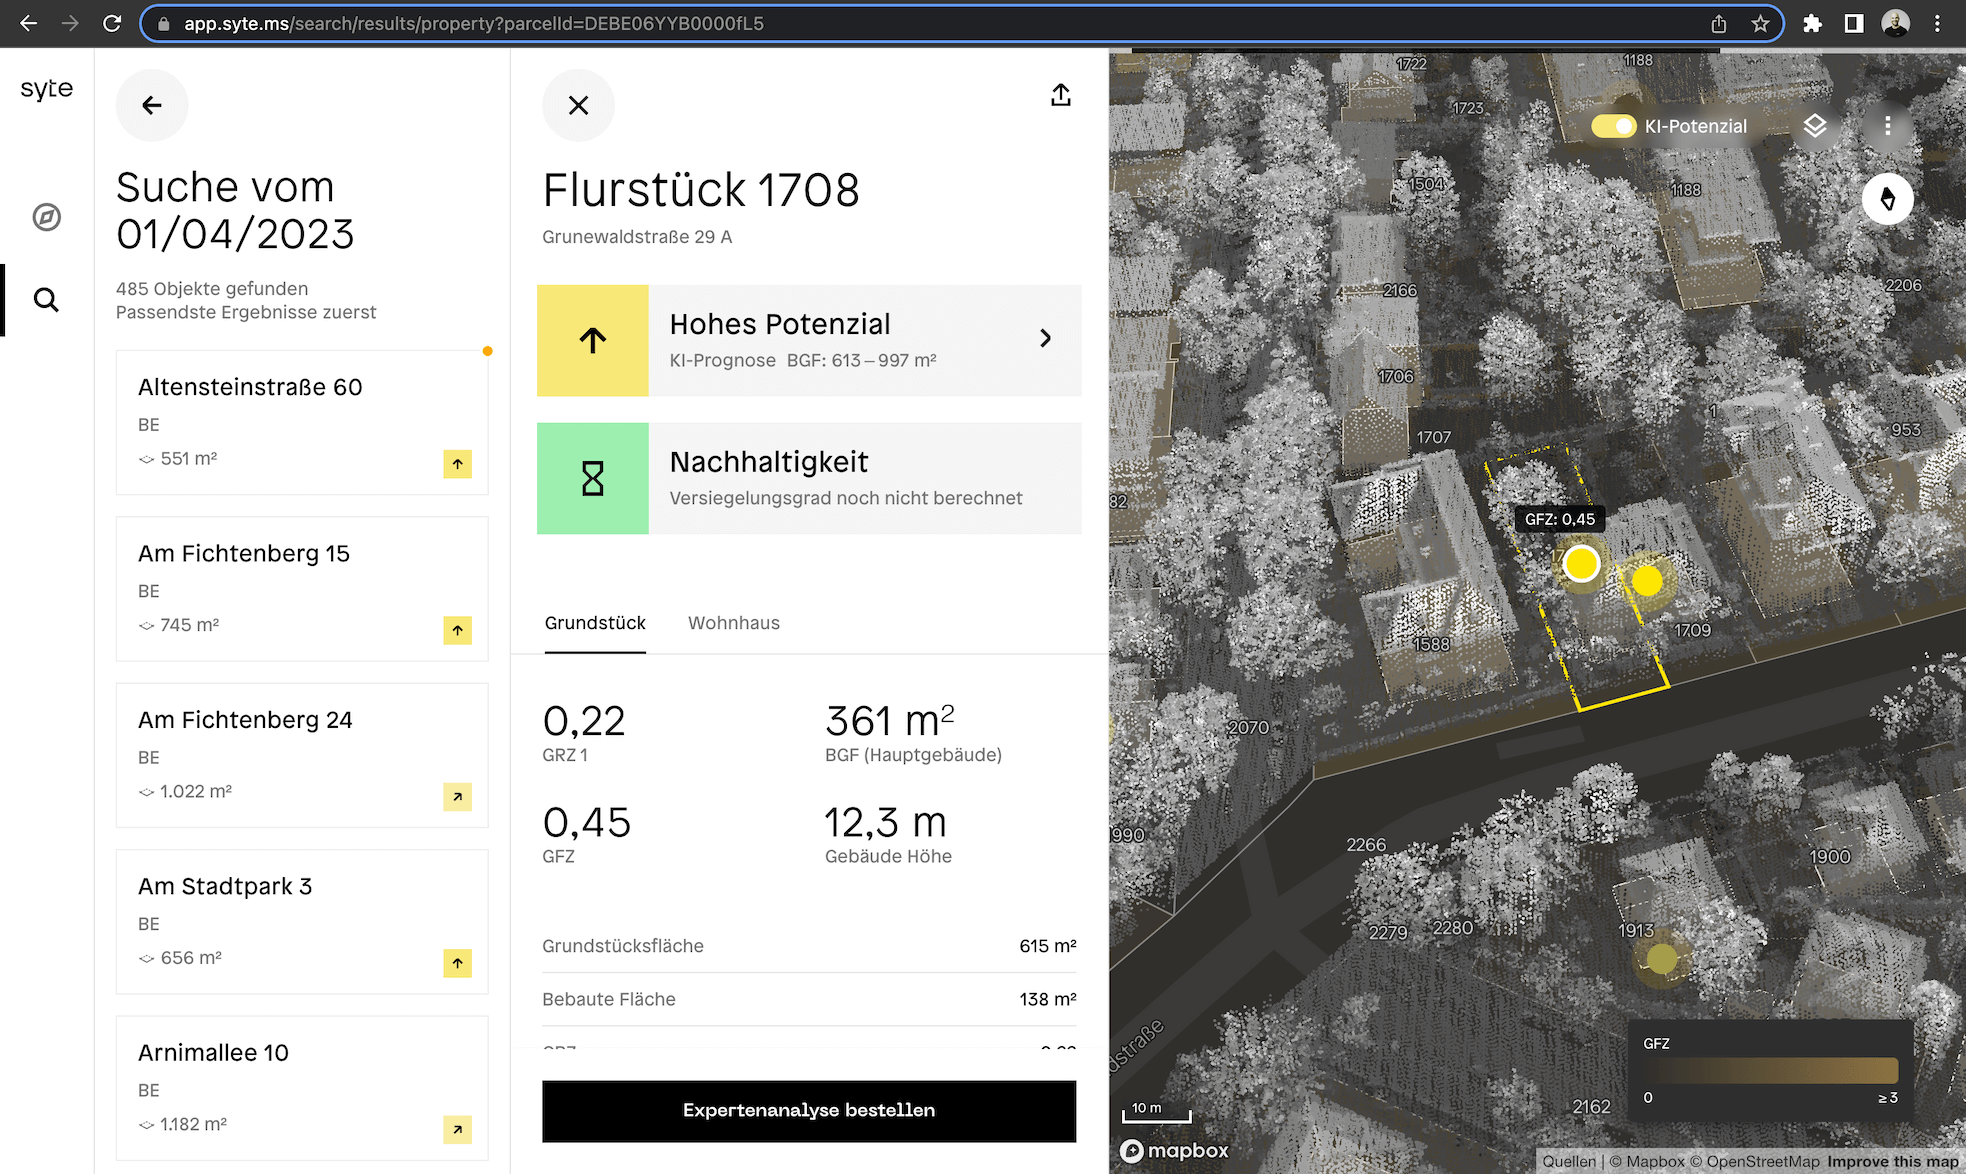Open the explore compass icon in sidebar
Image resolution: width=1966 pixels, height=1174 pixels.
click(x=46, y=217)
